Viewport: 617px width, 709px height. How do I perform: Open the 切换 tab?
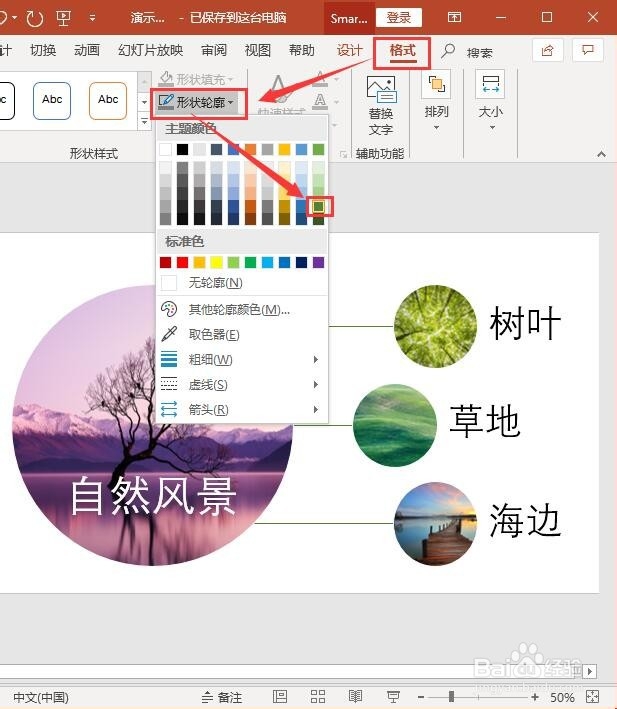(x=43, y=51)
